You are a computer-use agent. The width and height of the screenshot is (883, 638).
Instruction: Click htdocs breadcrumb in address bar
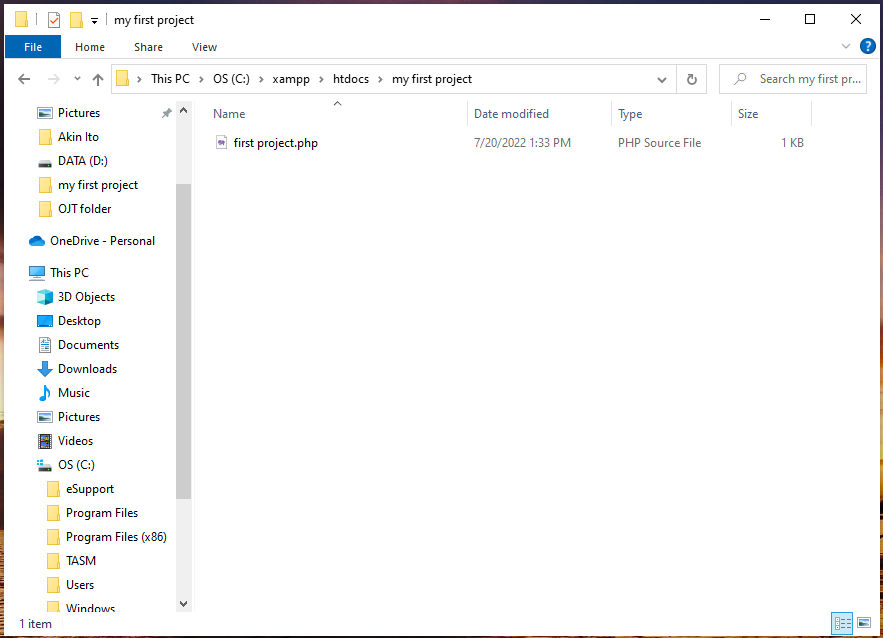tap(351, 79)
